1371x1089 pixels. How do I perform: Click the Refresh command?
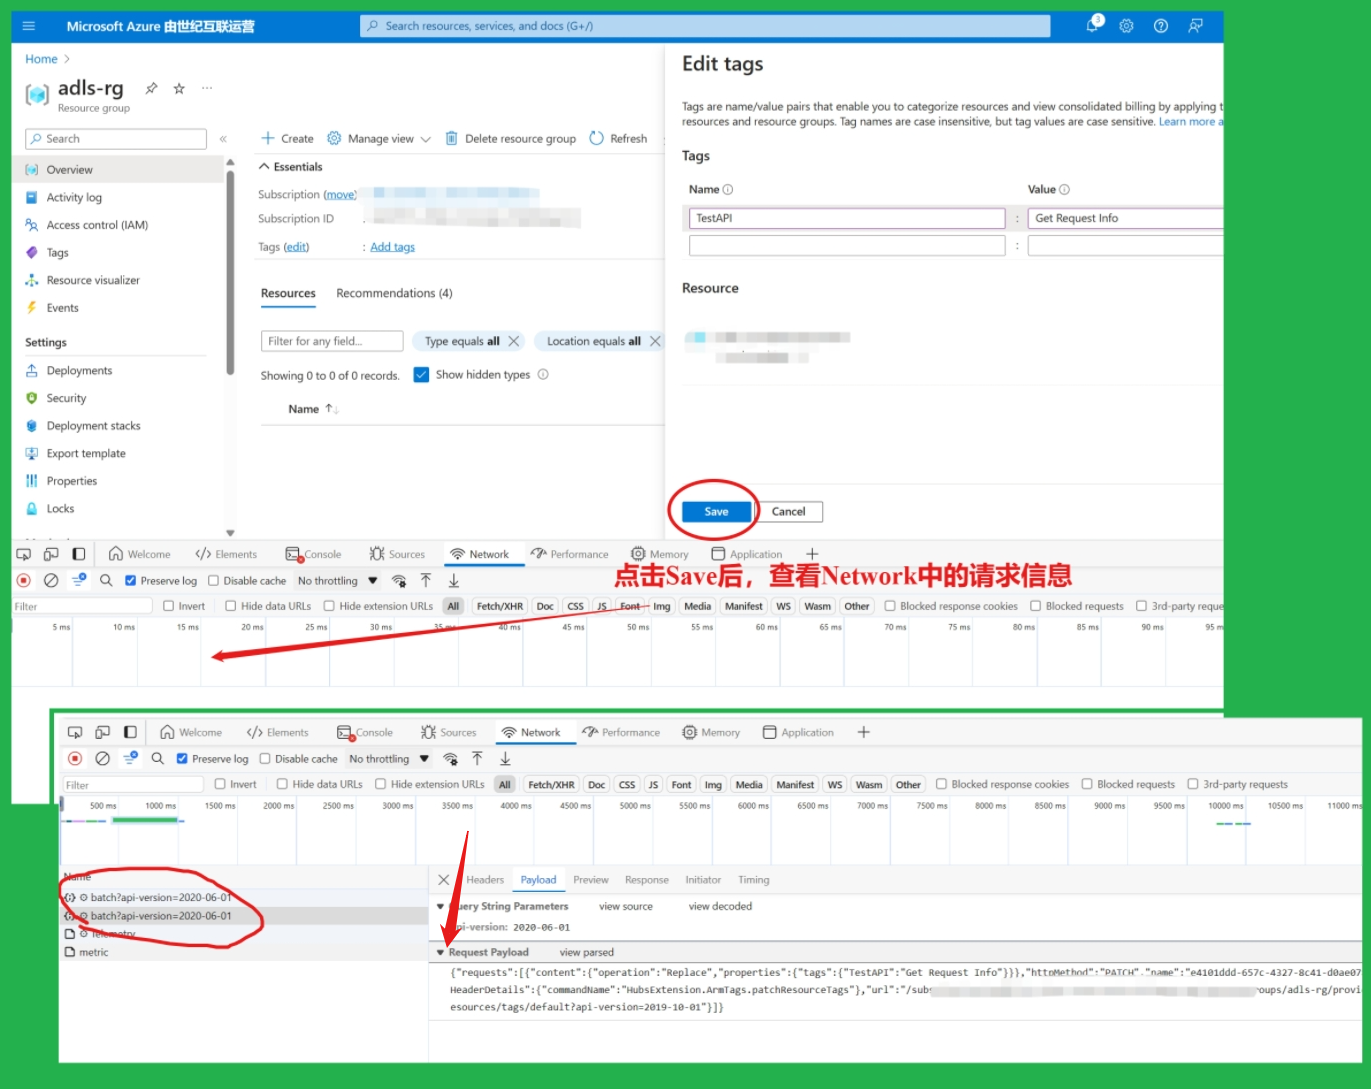click(x=618, y=139)
